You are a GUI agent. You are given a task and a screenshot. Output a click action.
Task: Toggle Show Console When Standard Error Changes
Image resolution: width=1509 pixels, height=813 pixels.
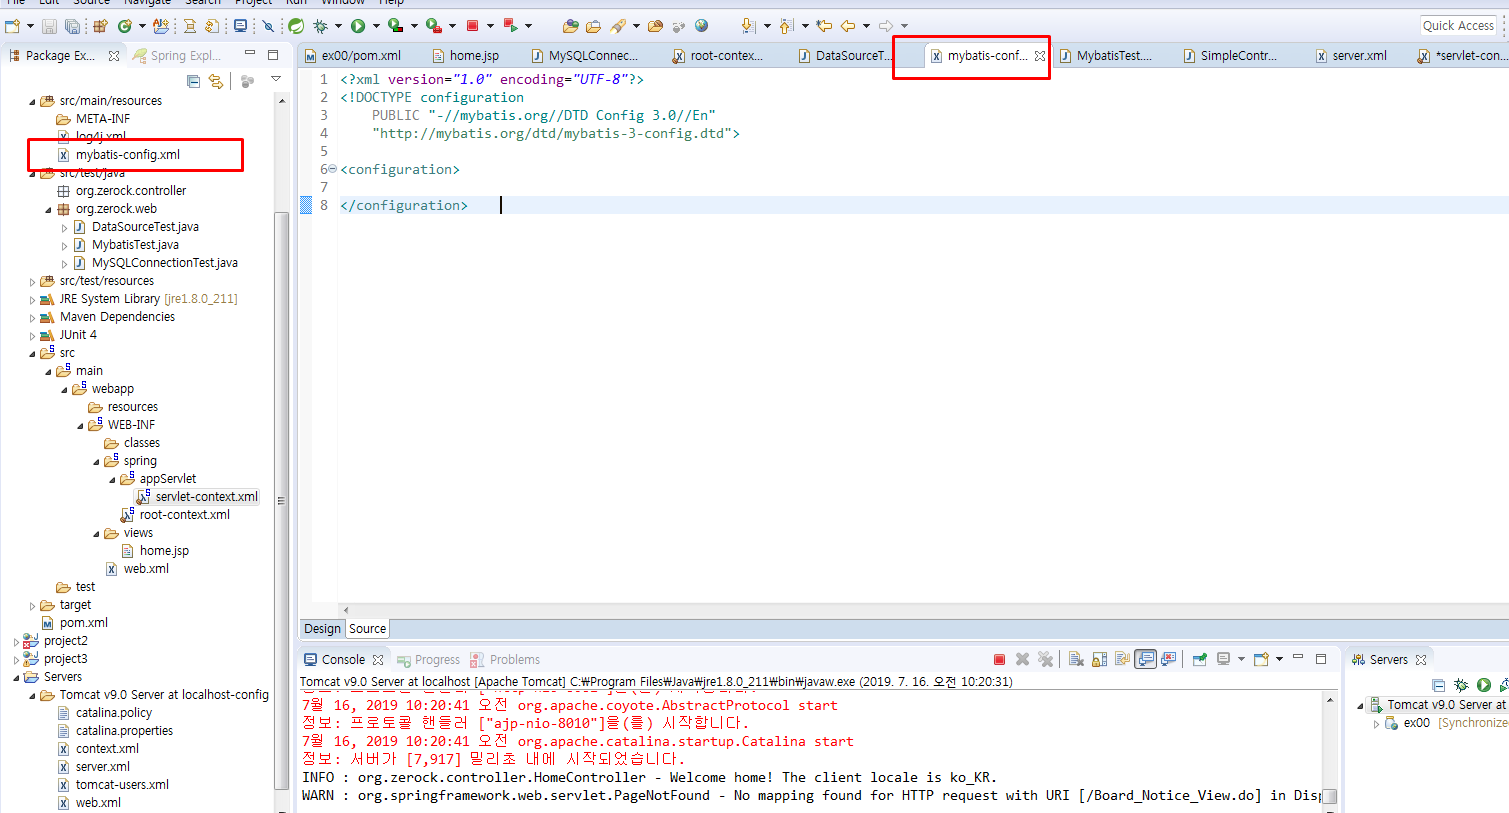click(x=1169, y=659)
